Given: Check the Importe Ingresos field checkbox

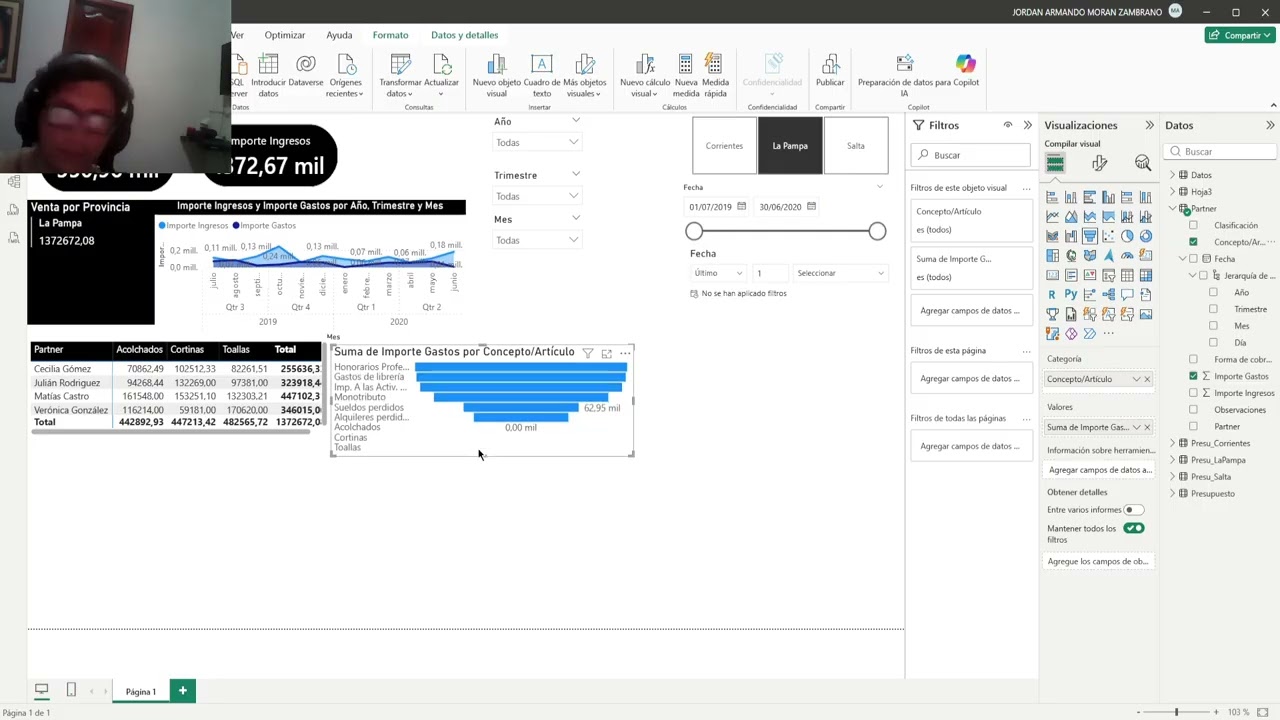Looking at the screenshot, I should (1193, 393).
